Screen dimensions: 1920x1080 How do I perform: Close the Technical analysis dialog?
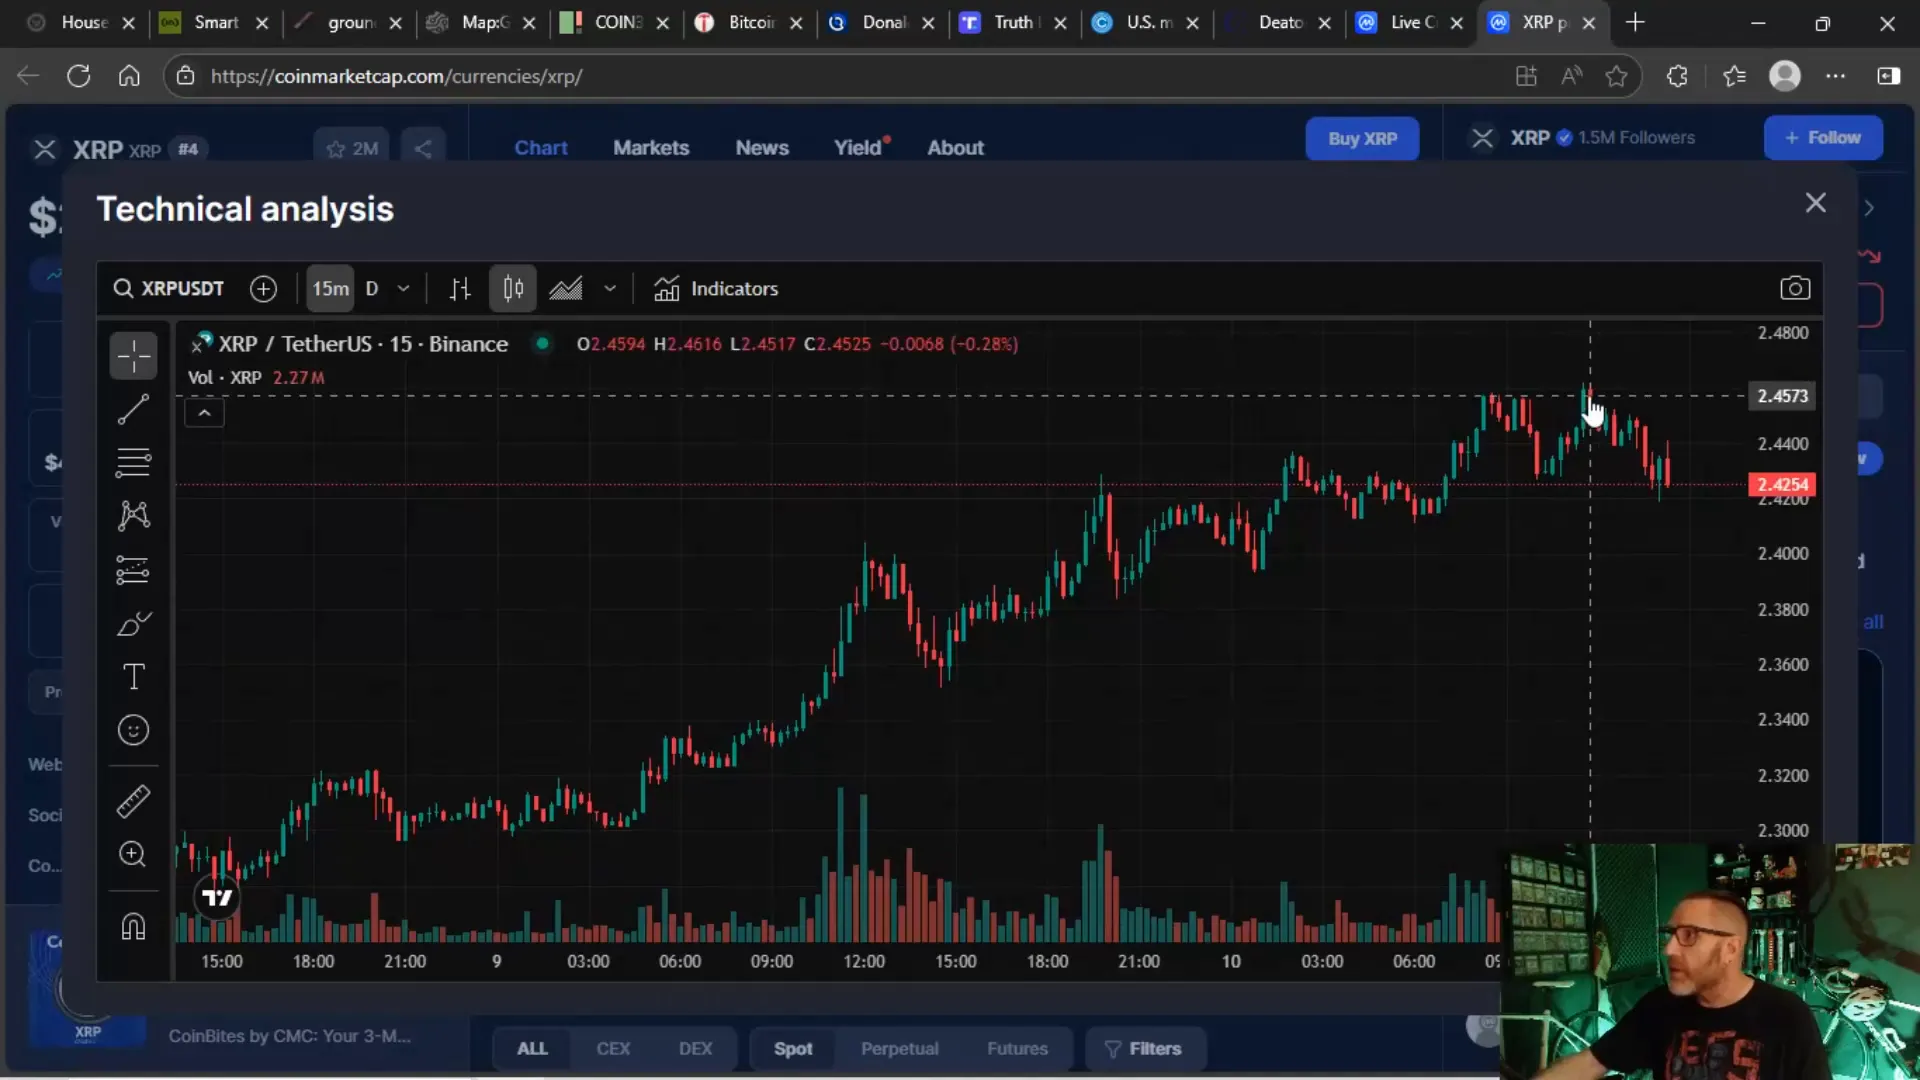pos(1816,203)
